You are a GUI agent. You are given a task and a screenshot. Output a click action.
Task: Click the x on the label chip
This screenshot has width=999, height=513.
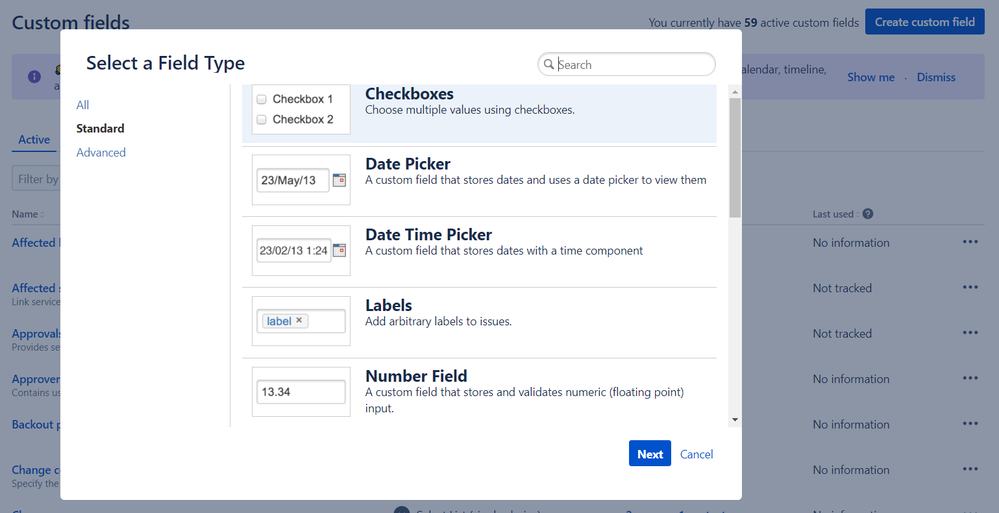(299, 321)
